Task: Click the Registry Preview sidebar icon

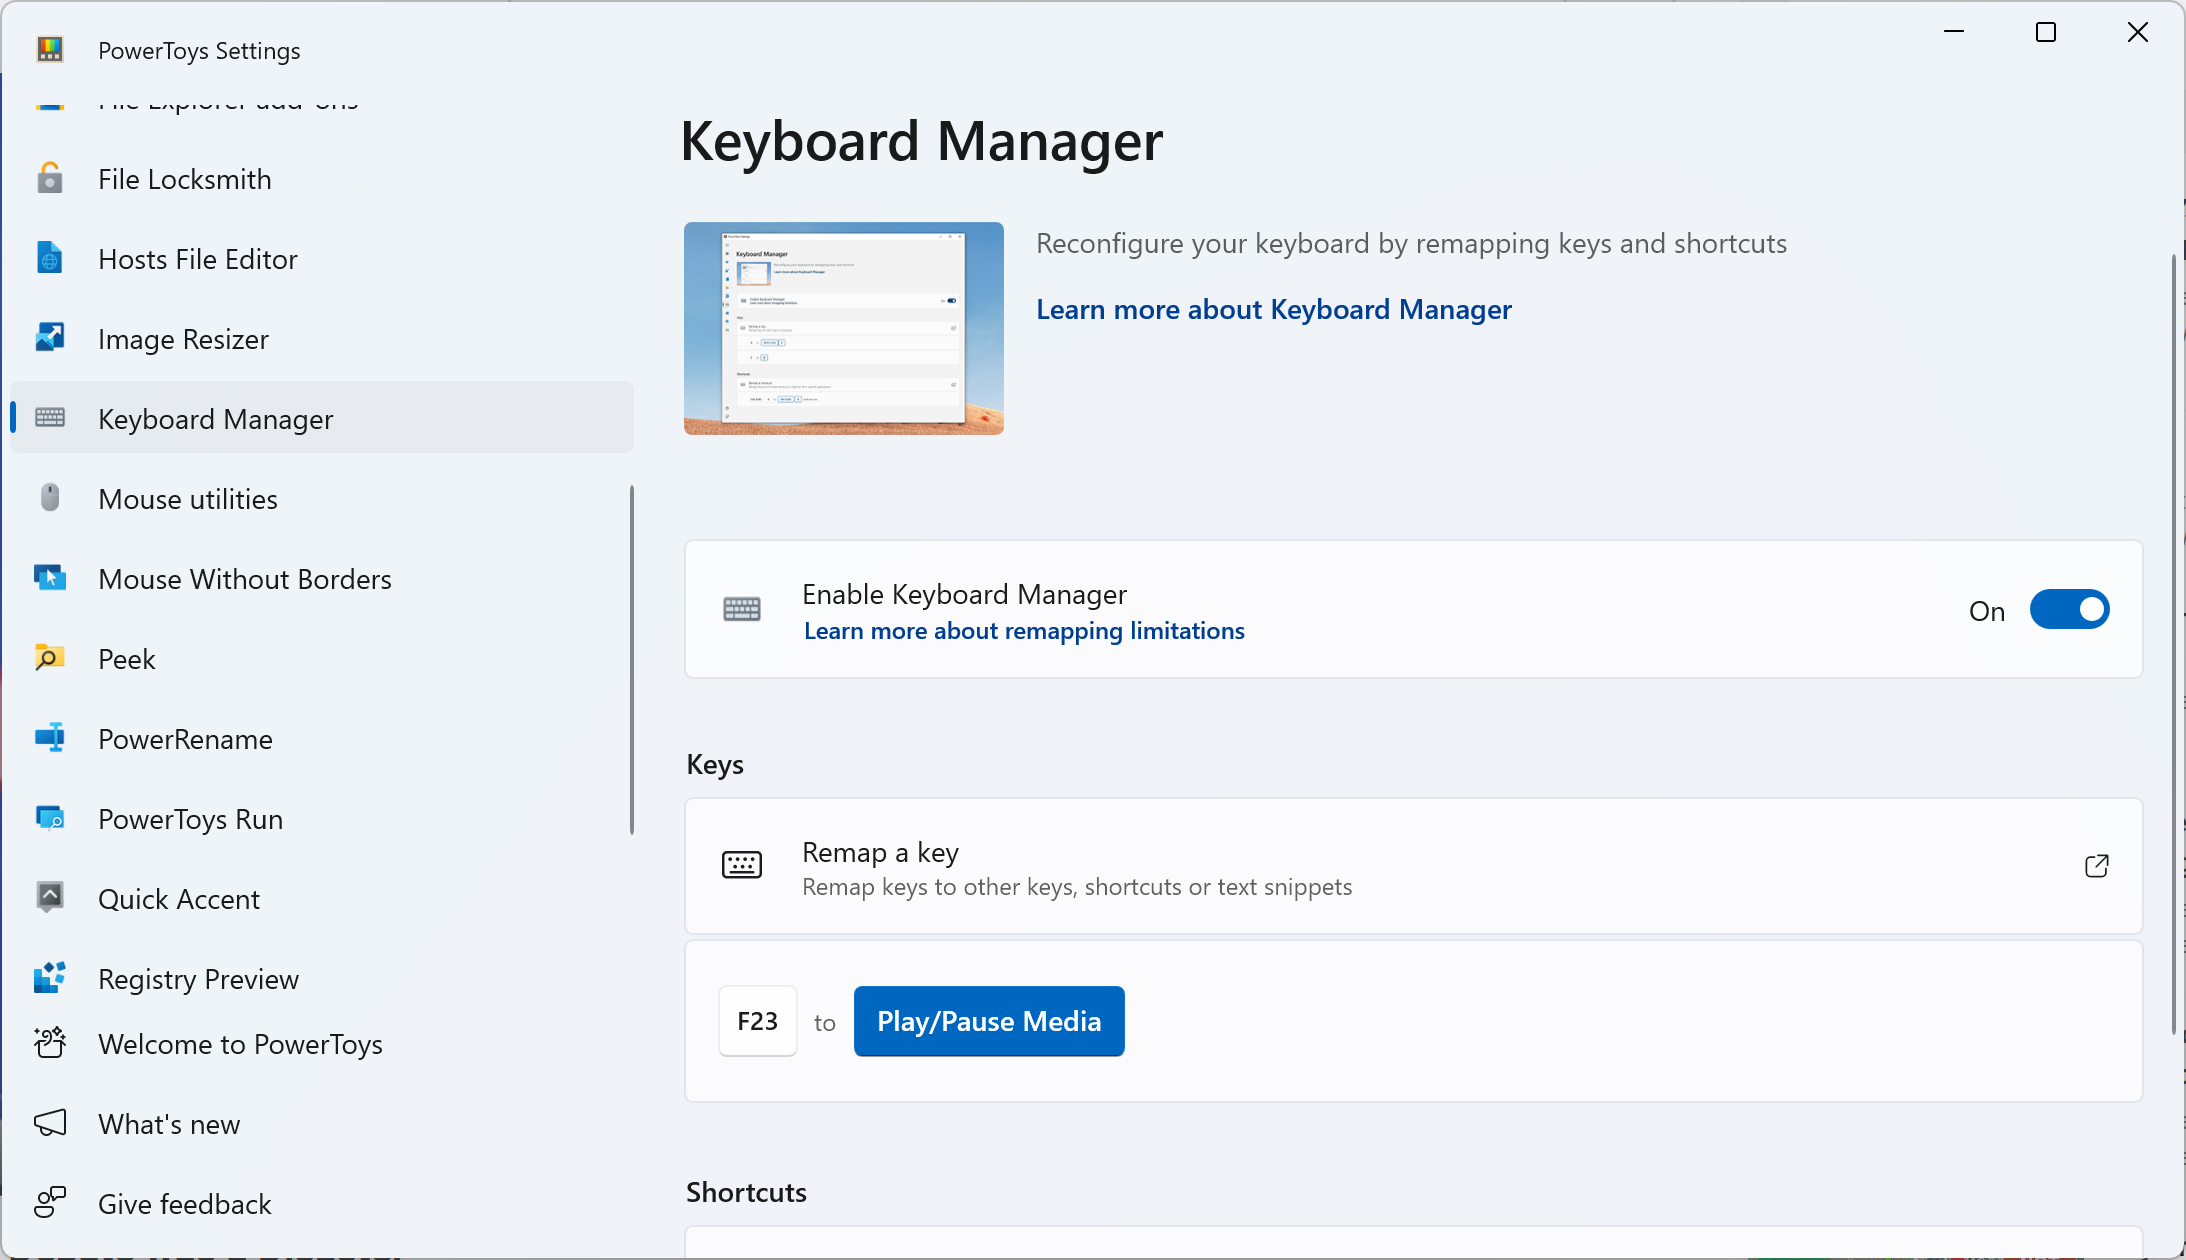Action: pyautogui.click(x=51, y=978)
